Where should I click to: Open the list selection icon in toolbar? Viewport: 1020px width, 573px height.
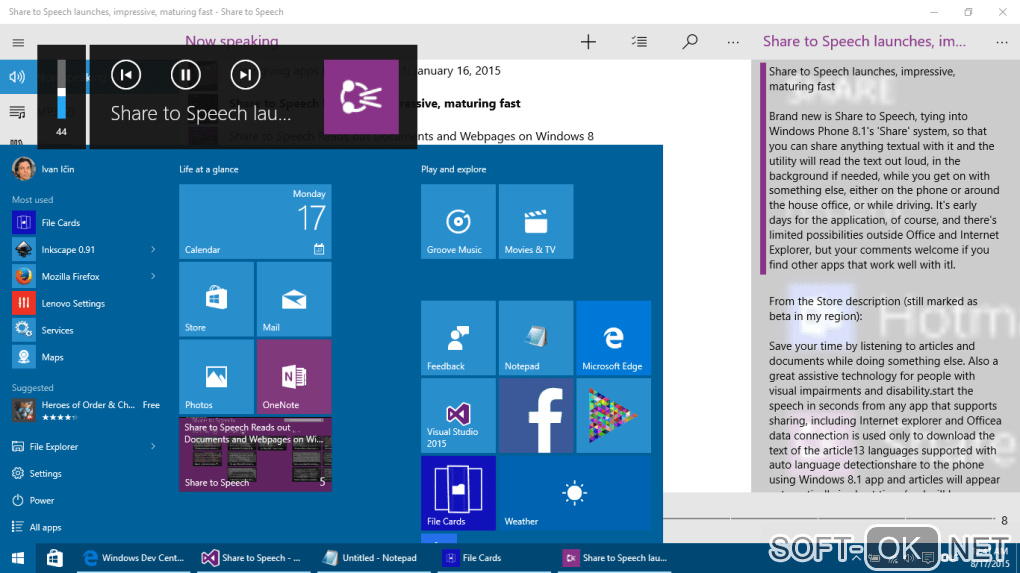click(639, 42)
